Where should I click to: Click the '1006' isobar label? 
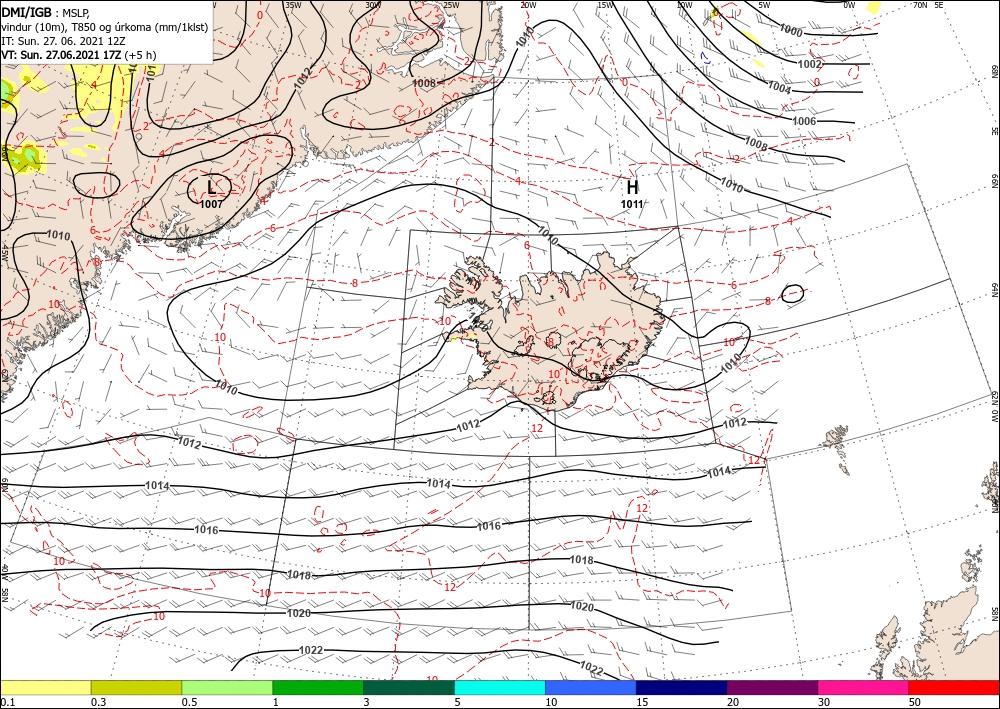point(804,121)
